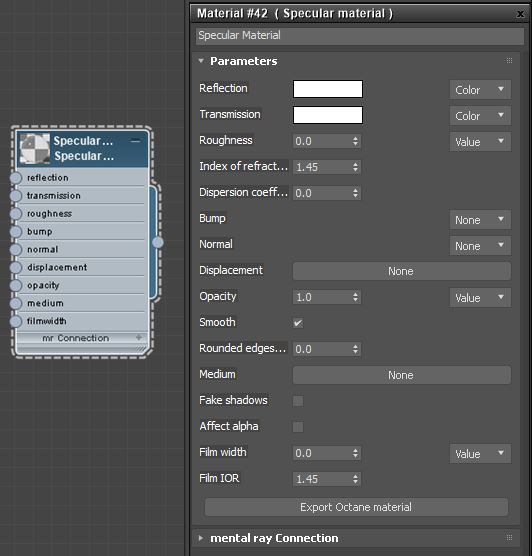Click the reflection input socket on node

(16, 178)
